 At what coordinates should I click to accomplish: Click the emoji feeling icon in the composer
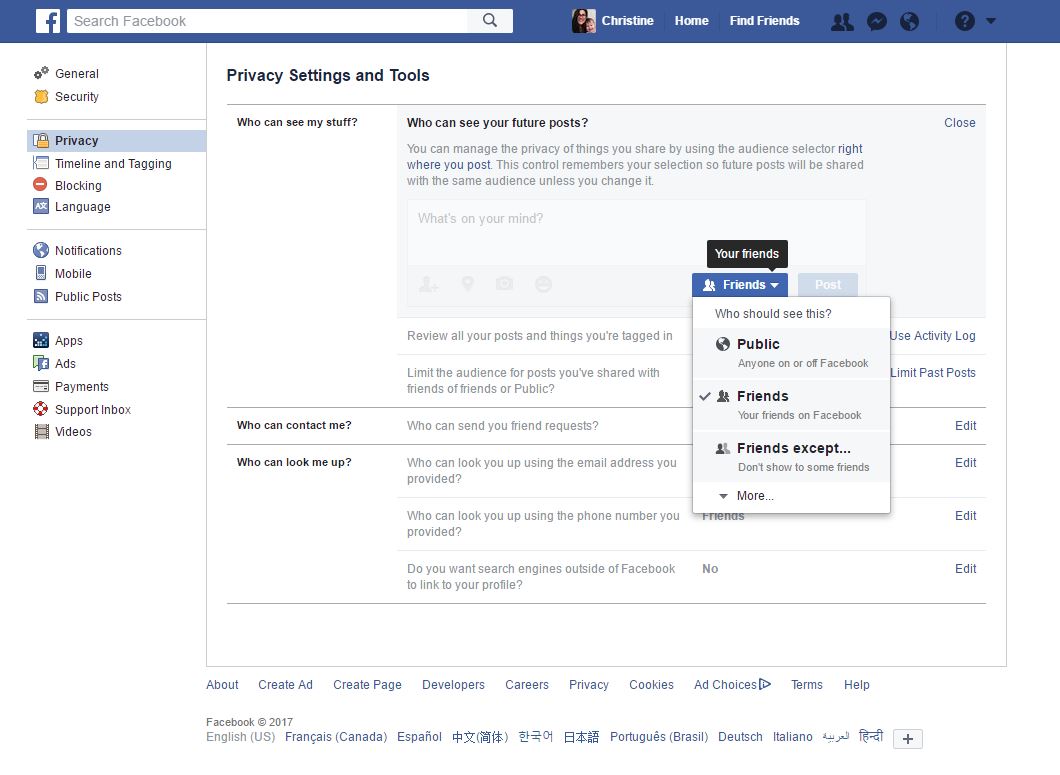pyautogui.click(x=544, y=284)
